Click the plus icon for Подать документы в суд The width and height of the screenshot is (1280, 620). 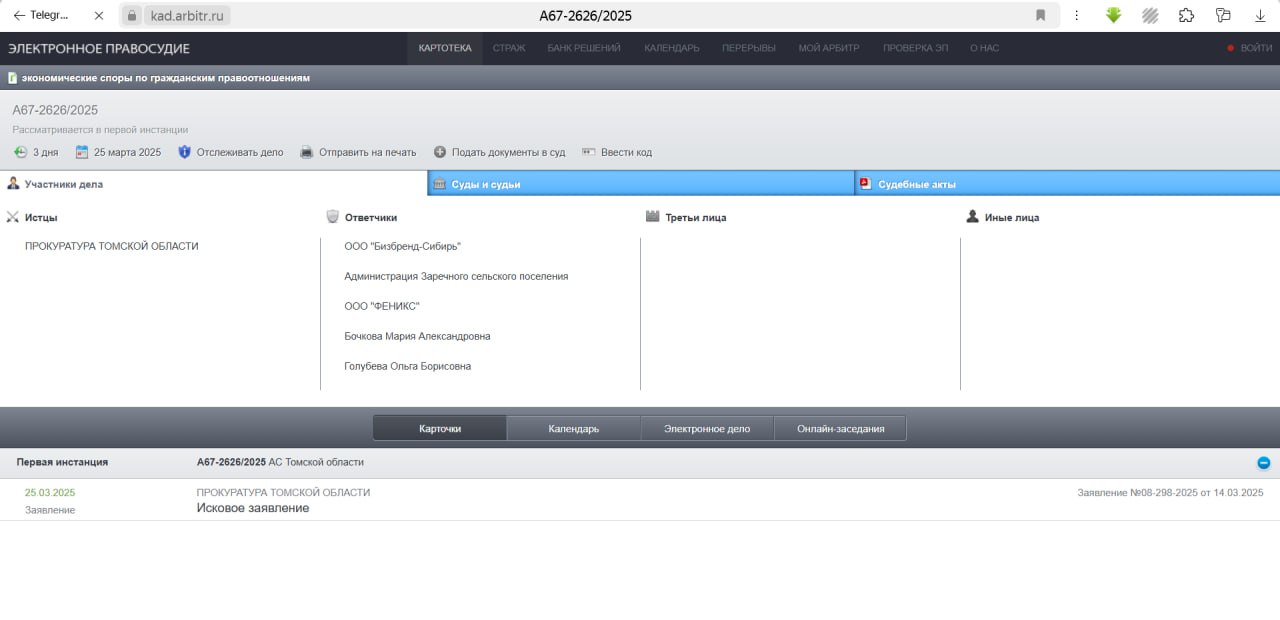tap(440, 152)
